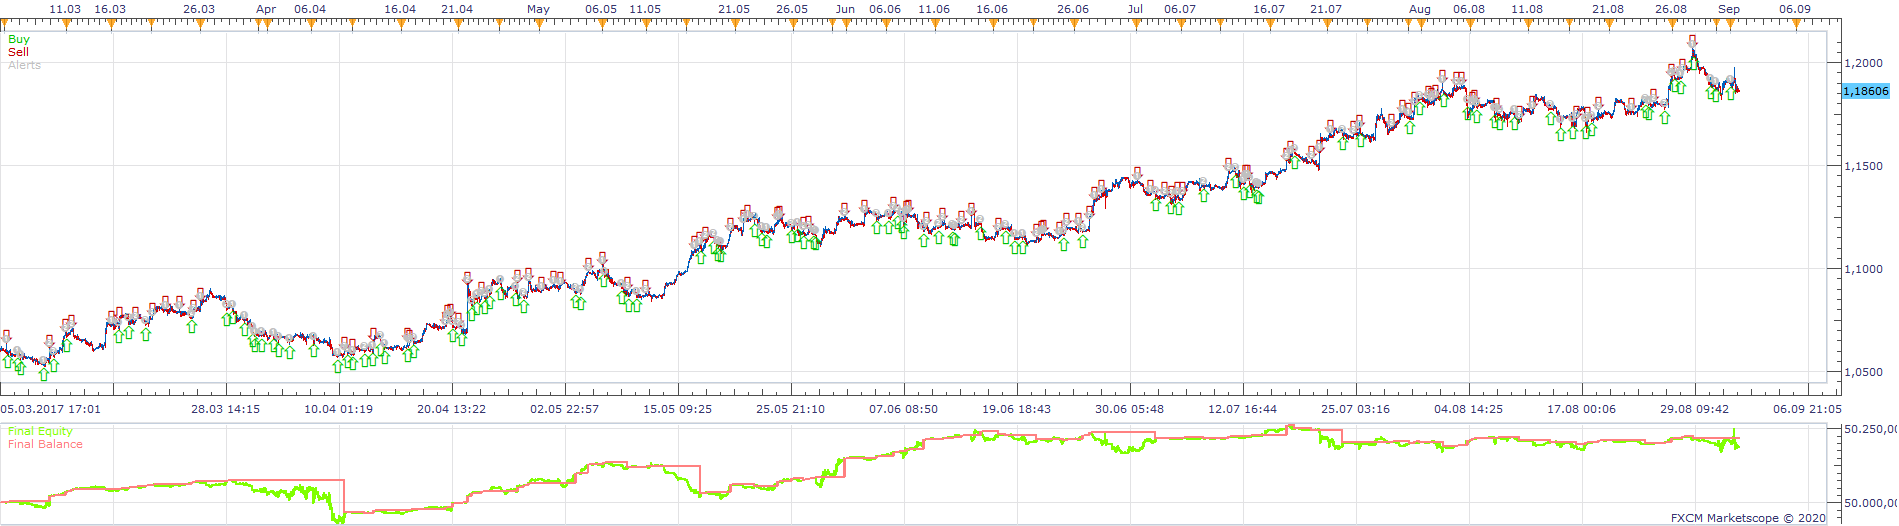The image size is (1899, 526).
Task: Select the orange marker under 06.09
Action: click(1795, 24)
